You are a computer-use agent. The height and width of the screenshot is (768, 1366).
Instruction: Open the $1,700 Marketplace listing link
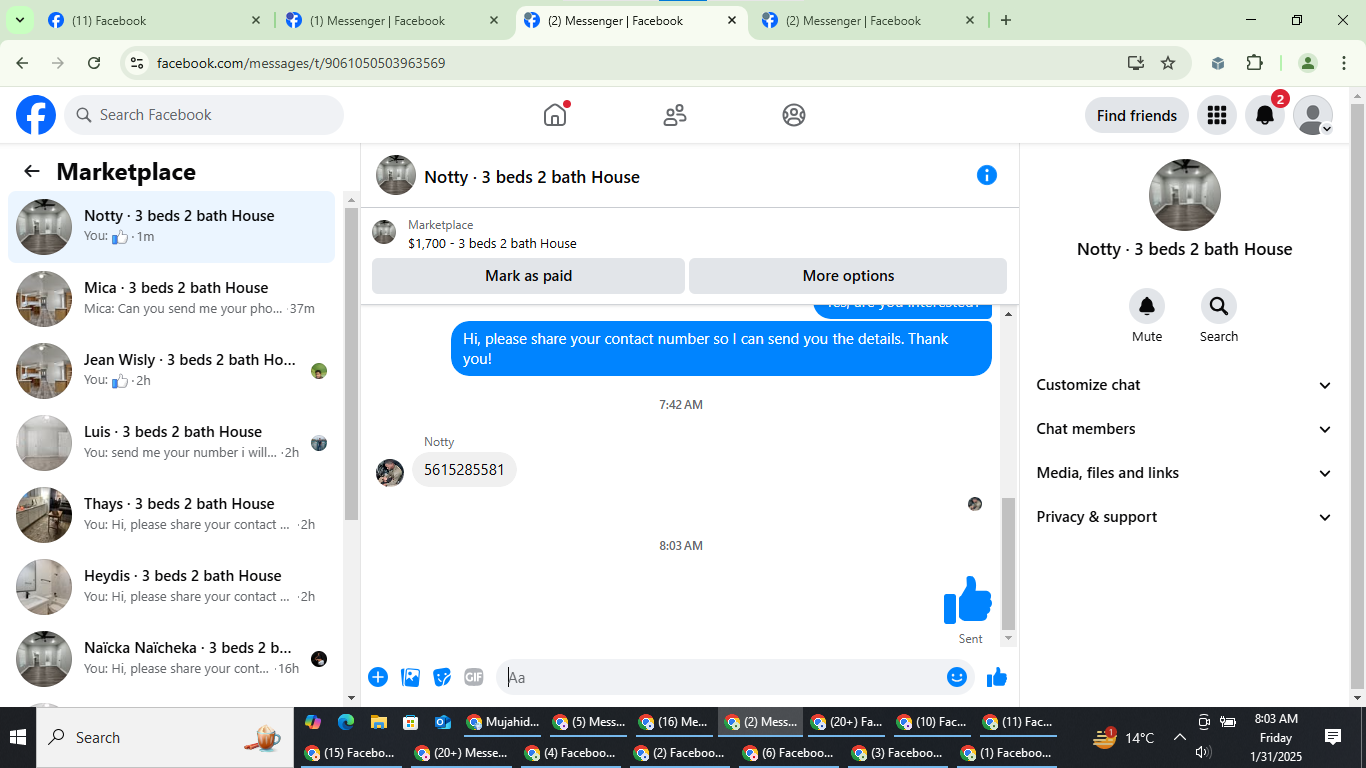coord(492,243)
